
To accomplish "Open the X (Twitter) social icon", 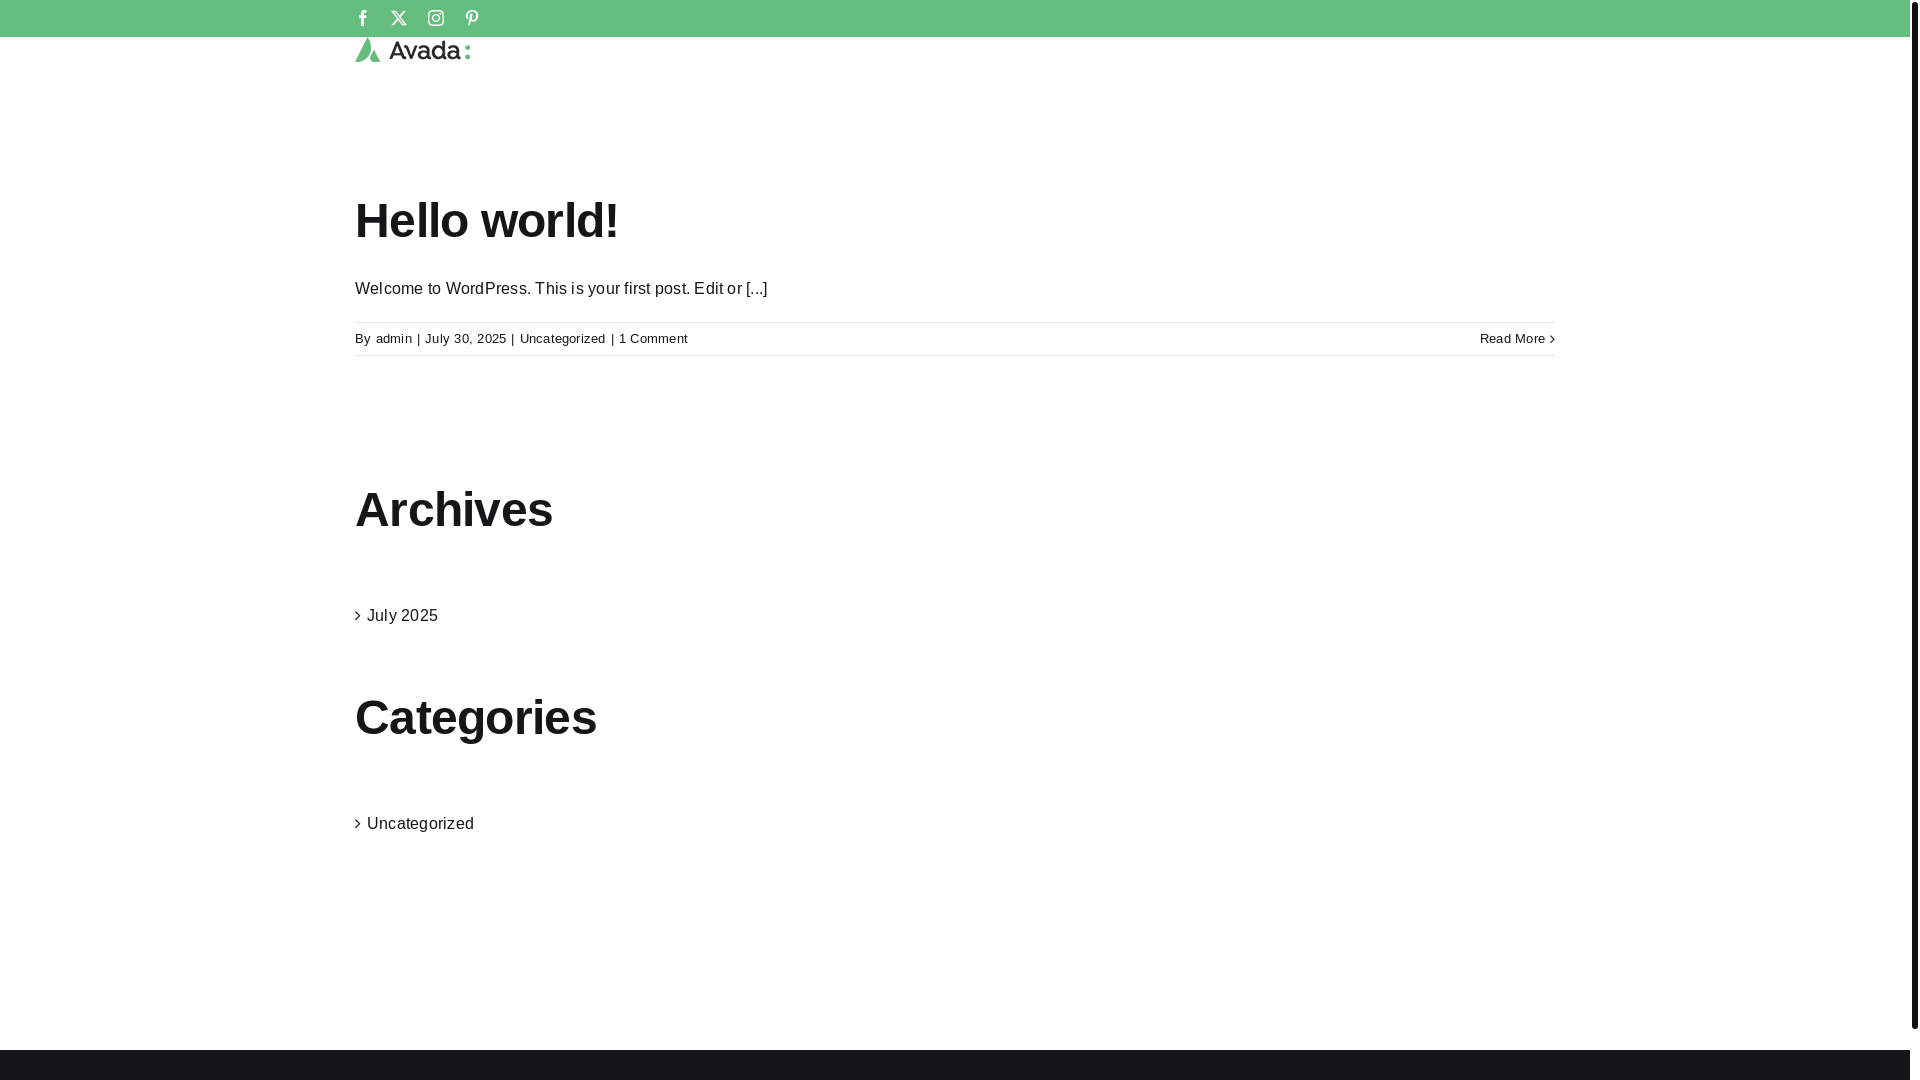I will [399, 18].
